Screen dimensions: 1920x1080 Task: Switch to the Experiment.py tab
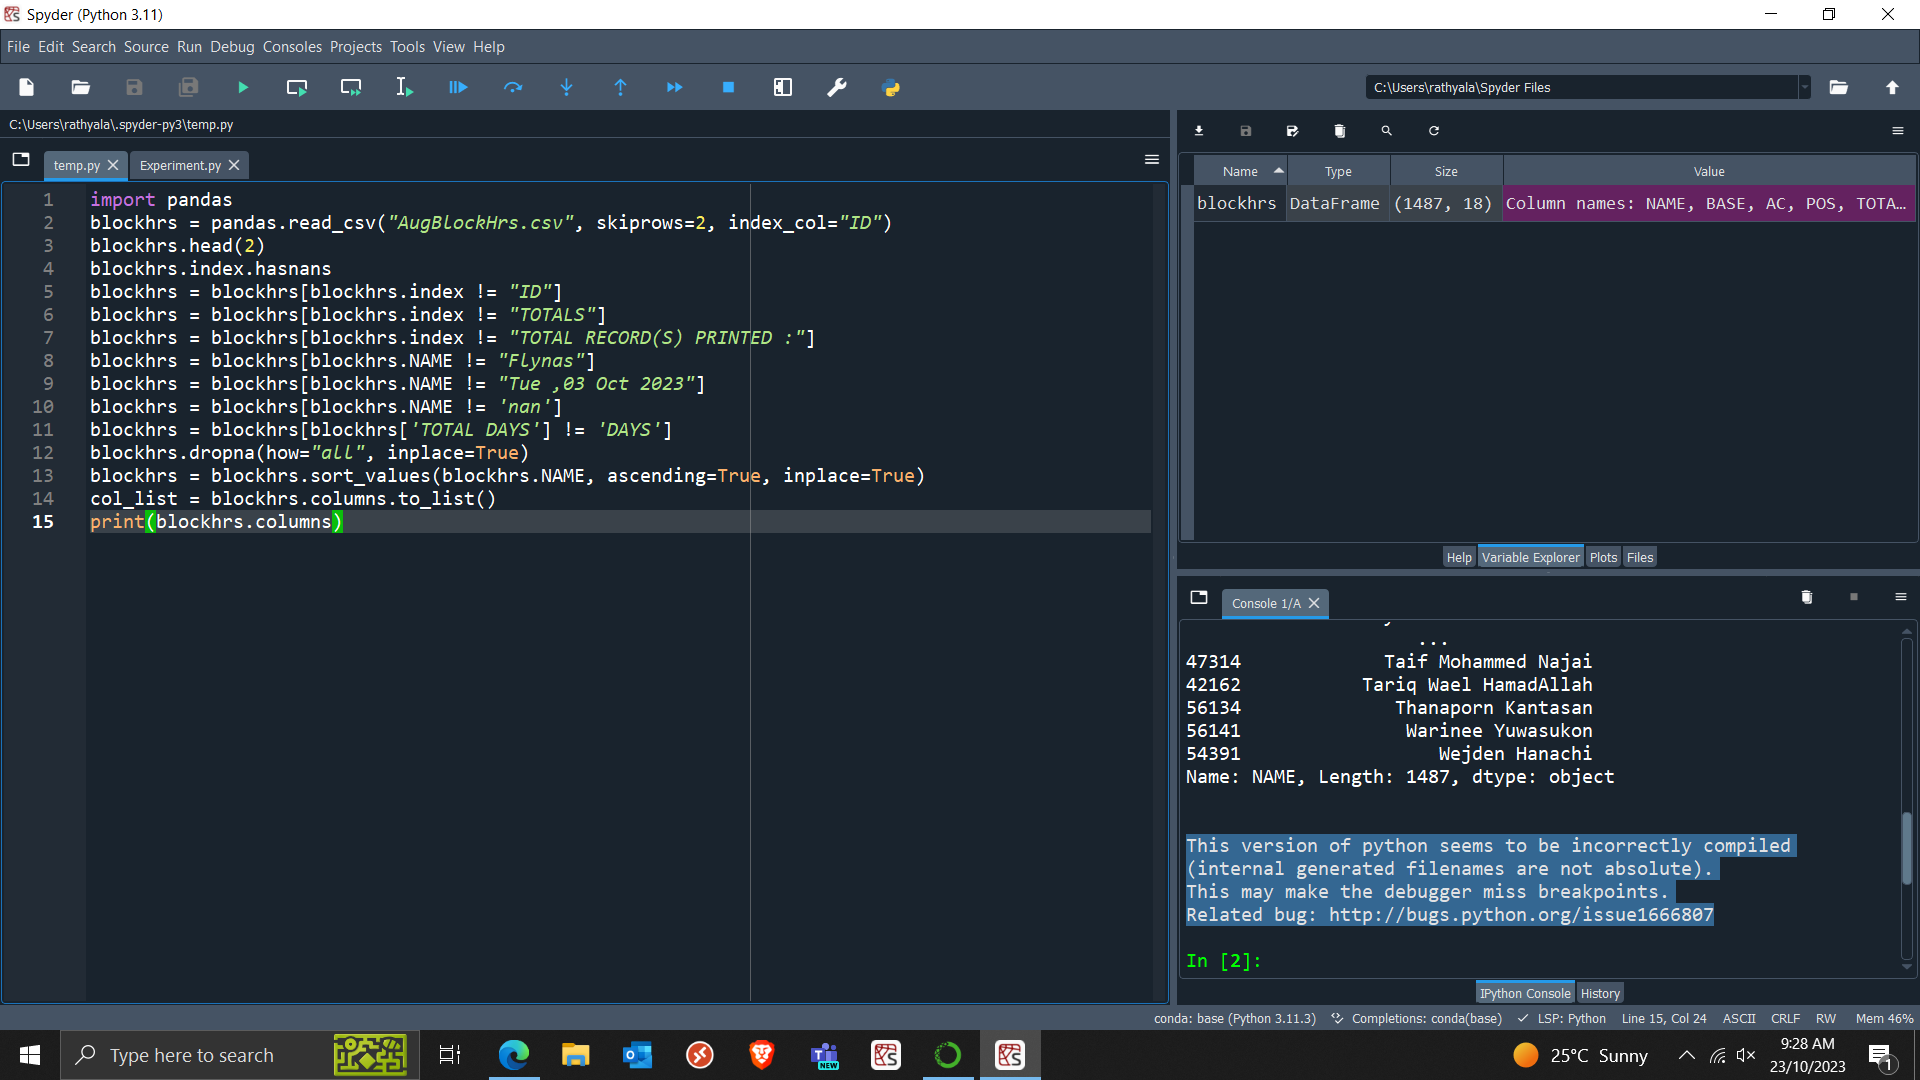[x=179, y=165]
